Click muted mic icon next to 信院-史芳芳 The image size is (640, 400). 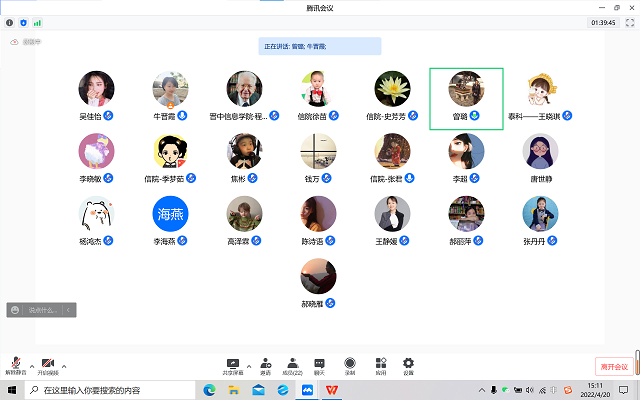pos(413,116)
